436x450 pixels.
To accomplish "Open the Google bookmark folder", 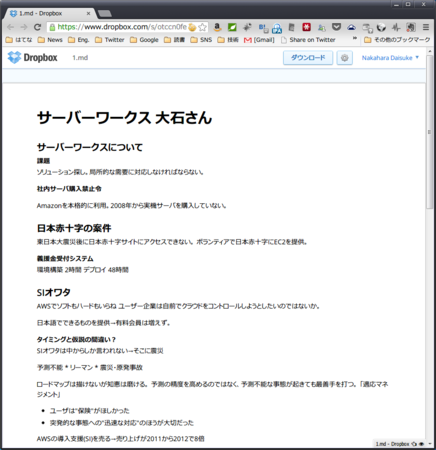I will point(144,40).
